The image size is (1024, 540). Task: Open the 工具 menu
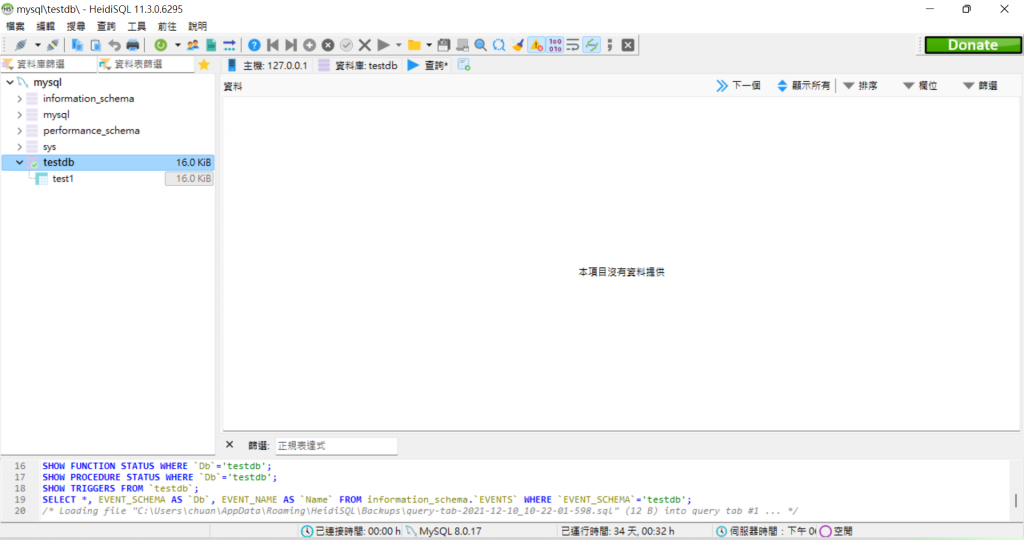(136, 26)
